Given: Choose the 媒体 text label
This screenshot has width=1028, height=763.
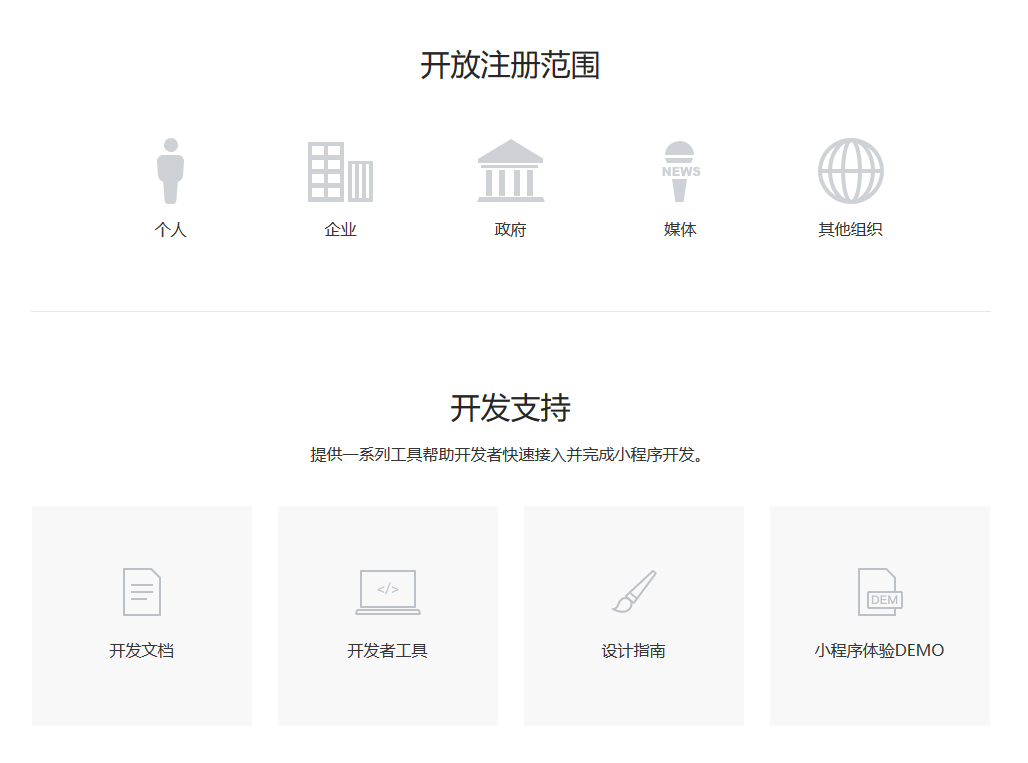Looking at the screenshot, I should 680,230.
